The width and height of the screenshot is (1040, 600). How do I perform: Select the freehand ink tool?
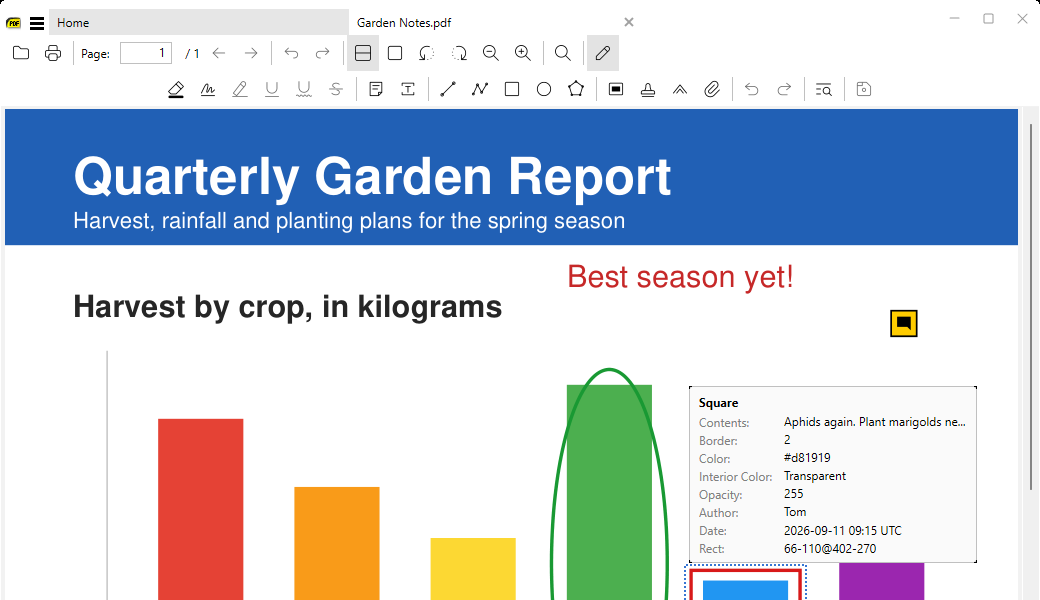point(208,90)
